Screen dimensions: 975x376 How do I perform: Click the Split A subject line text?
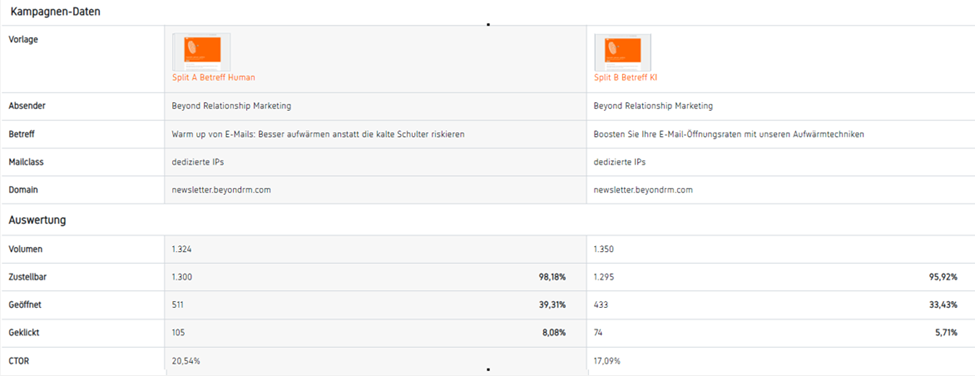(x=318, y=134)
